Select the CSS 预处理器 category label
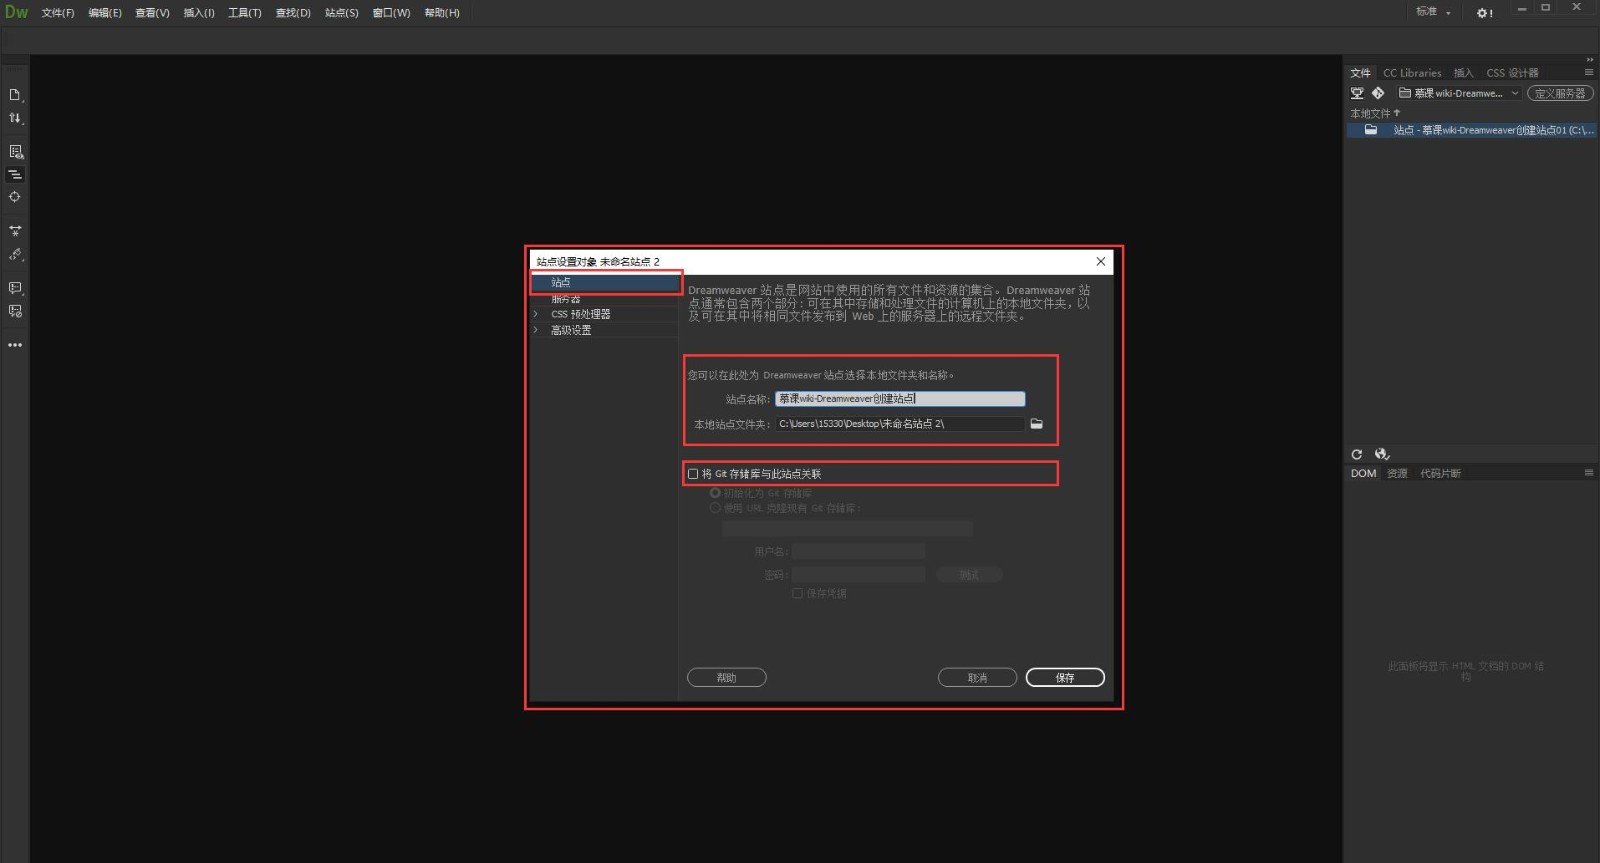 coord(580,314)
